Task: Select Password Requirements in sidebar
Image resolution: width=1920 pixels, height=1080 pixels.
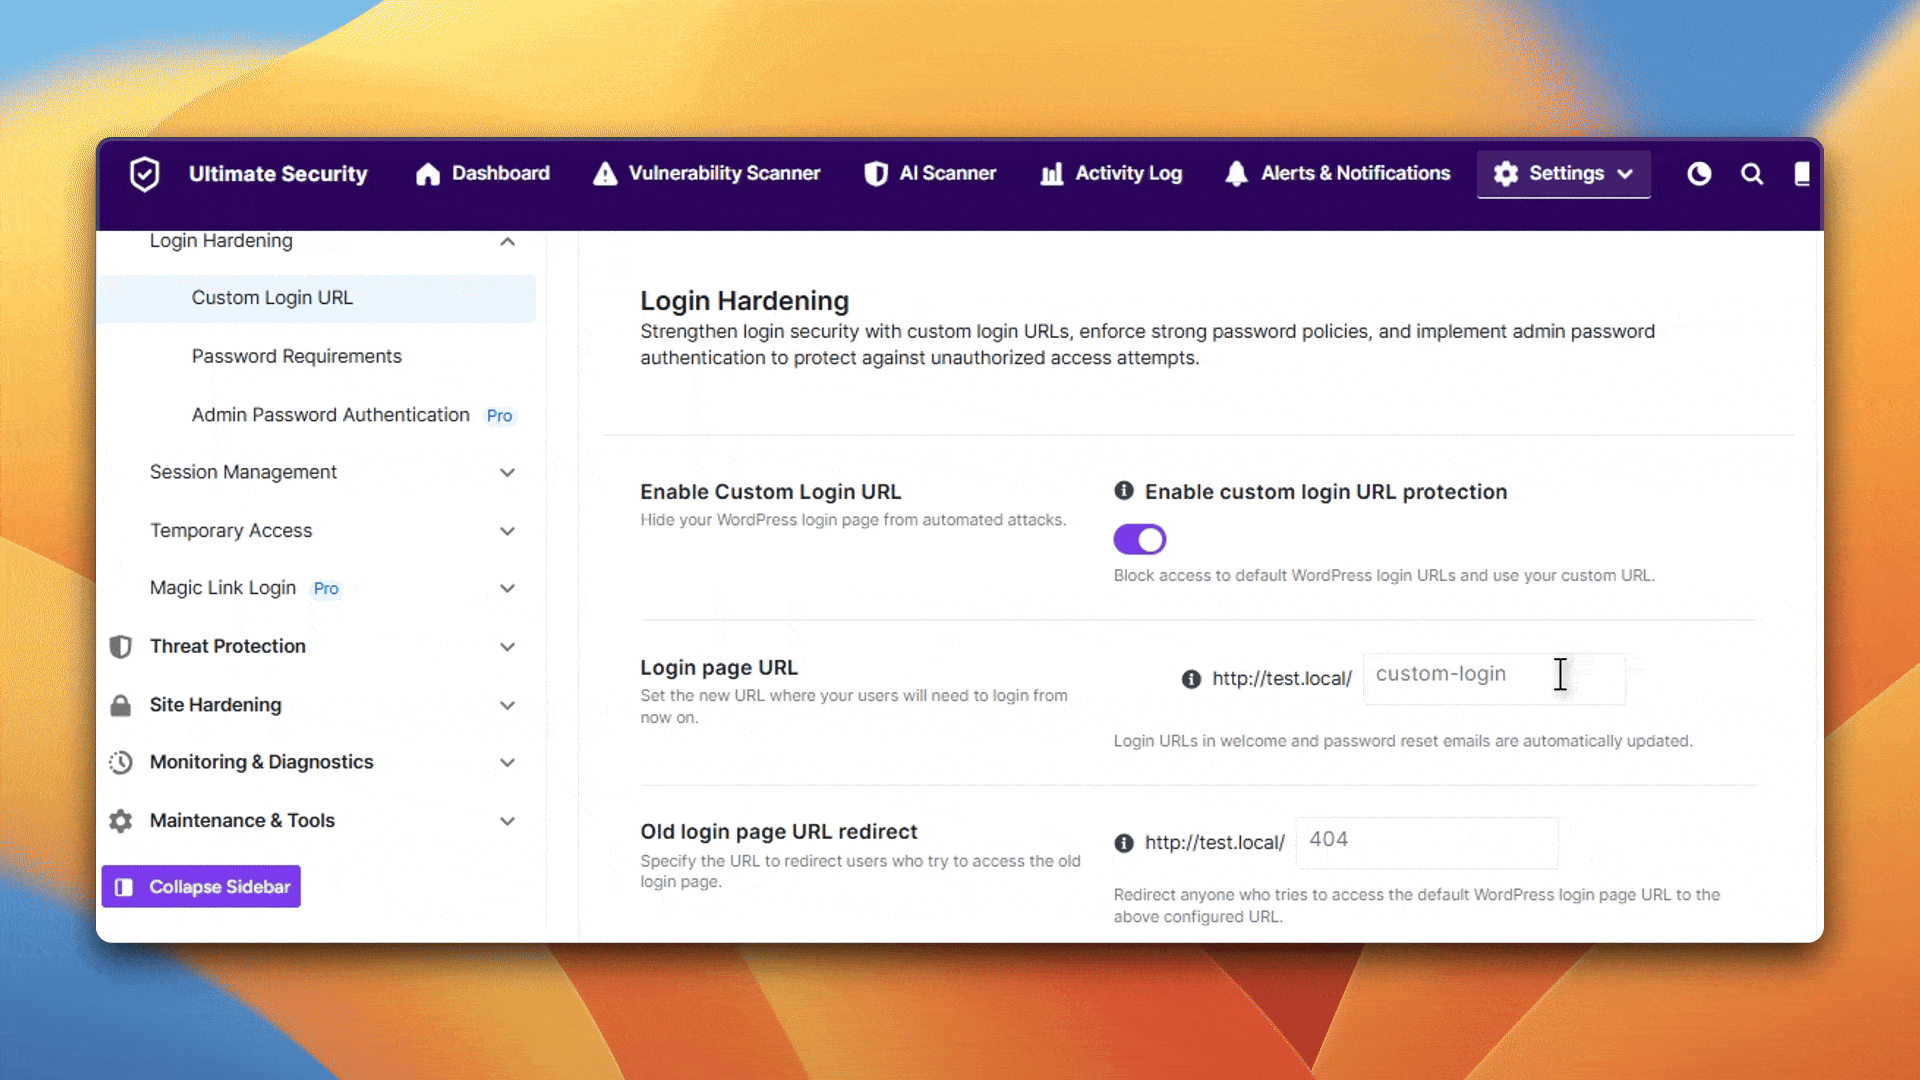Action: (297, 357)
